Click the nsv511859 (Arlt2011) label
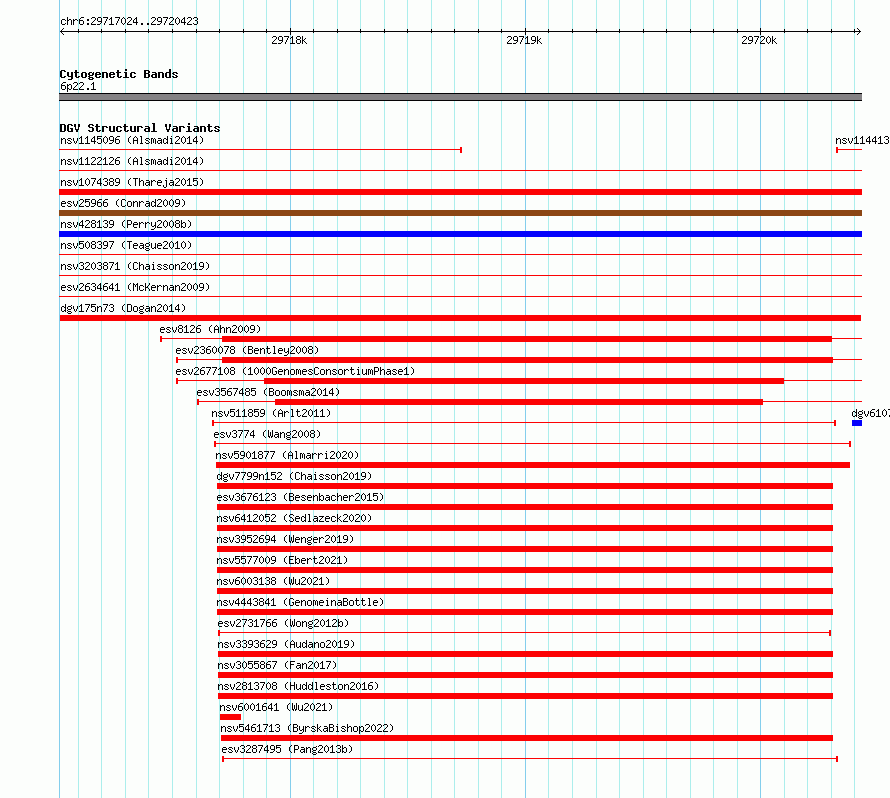The height and width of the screenshot is (798, 890). coord(271,413)
